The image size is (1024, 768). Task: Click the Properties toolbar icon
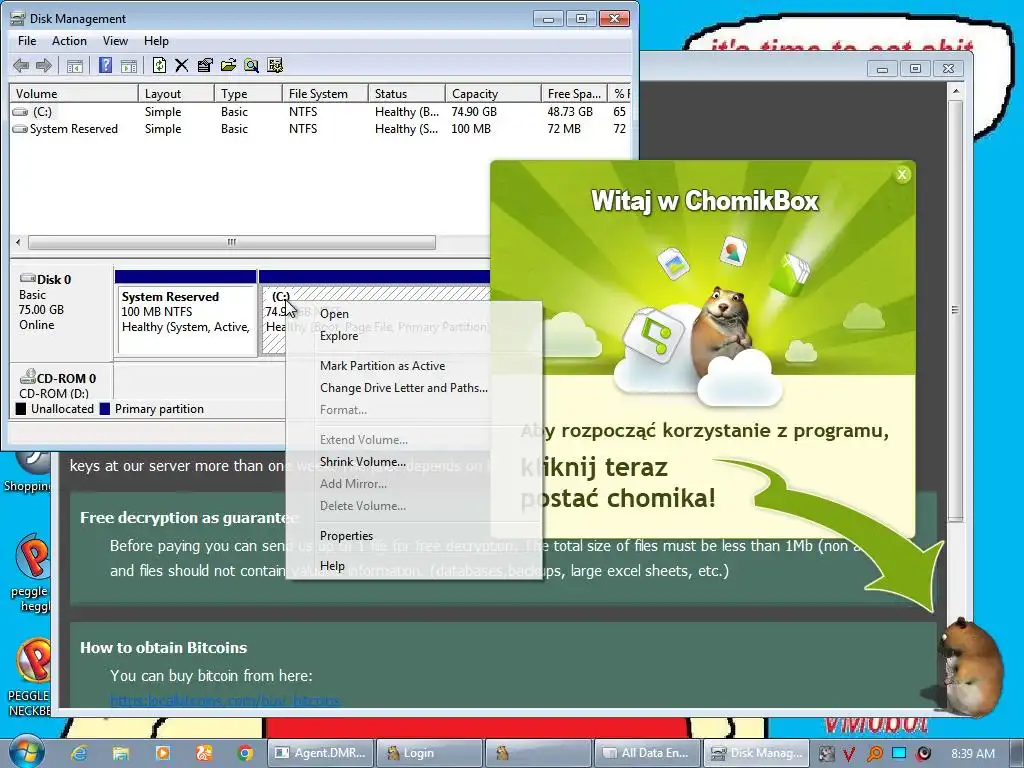pyautogui.click(x=205, y=65)
